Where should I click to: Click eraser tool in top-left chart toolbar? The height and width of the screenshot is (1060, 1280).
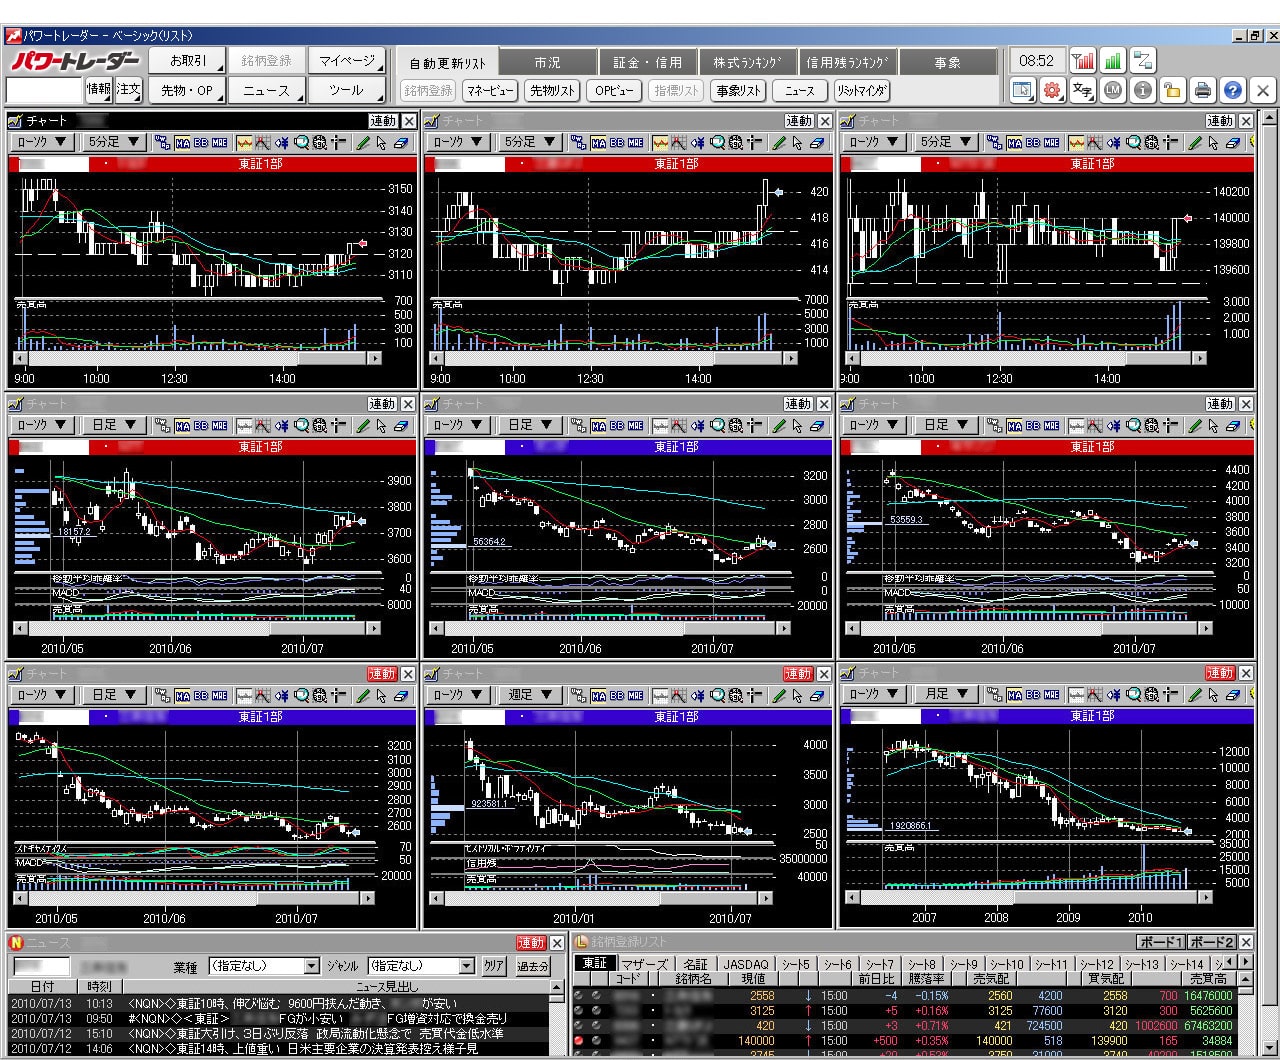(x=401, y=143)
